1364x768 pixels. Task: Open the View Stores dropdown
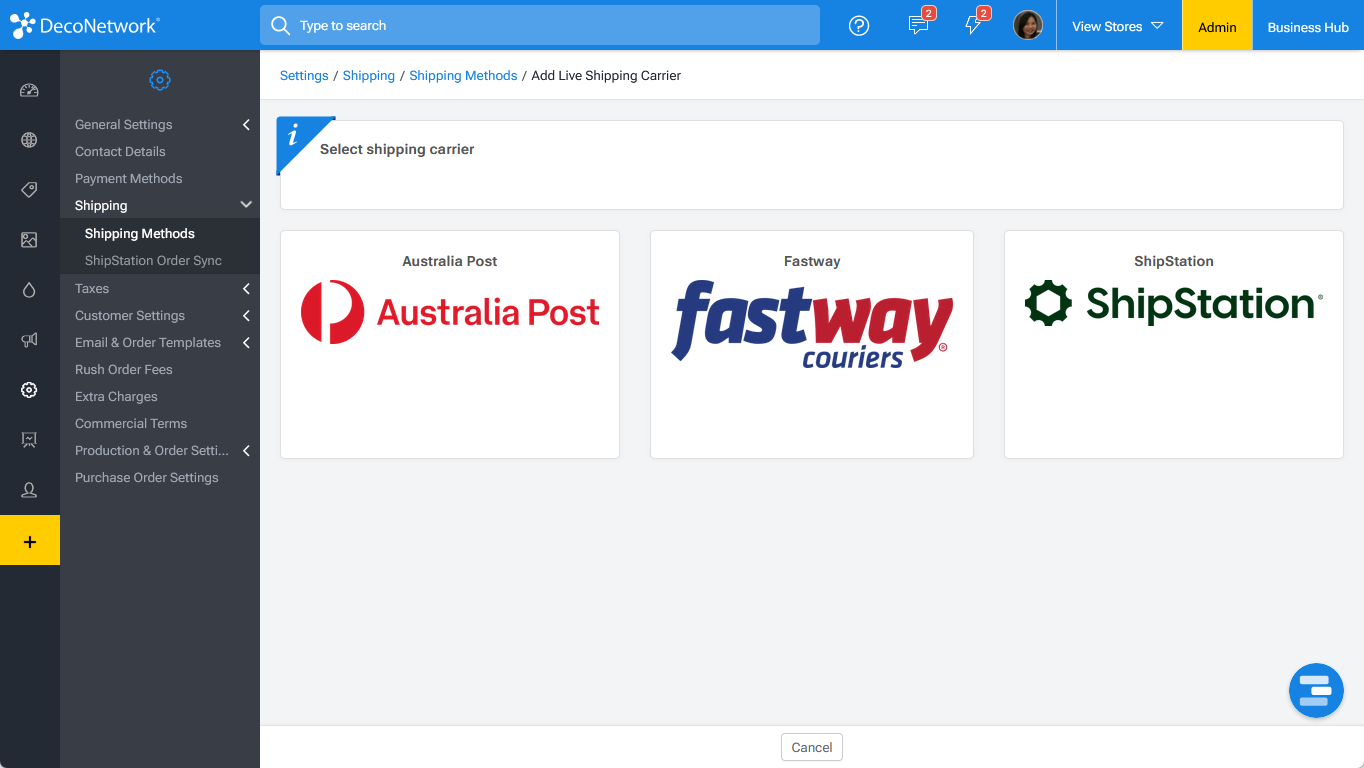(1118, 26)
